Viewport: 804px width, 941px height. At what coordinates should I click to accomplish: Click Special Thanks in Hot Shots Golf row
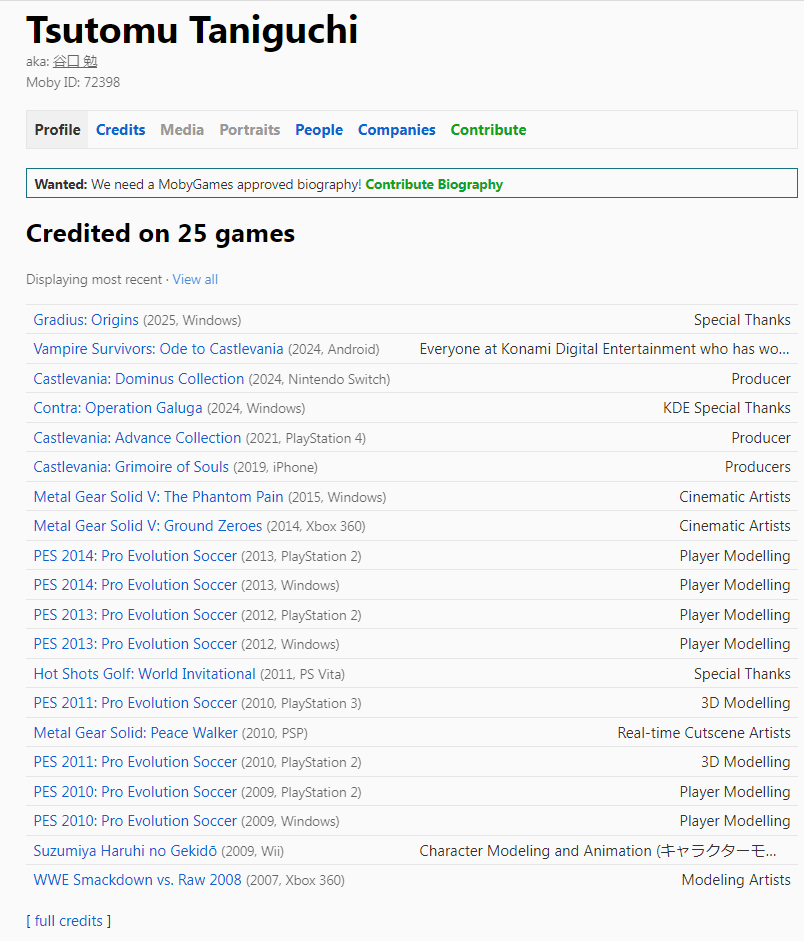coord(742,674)
